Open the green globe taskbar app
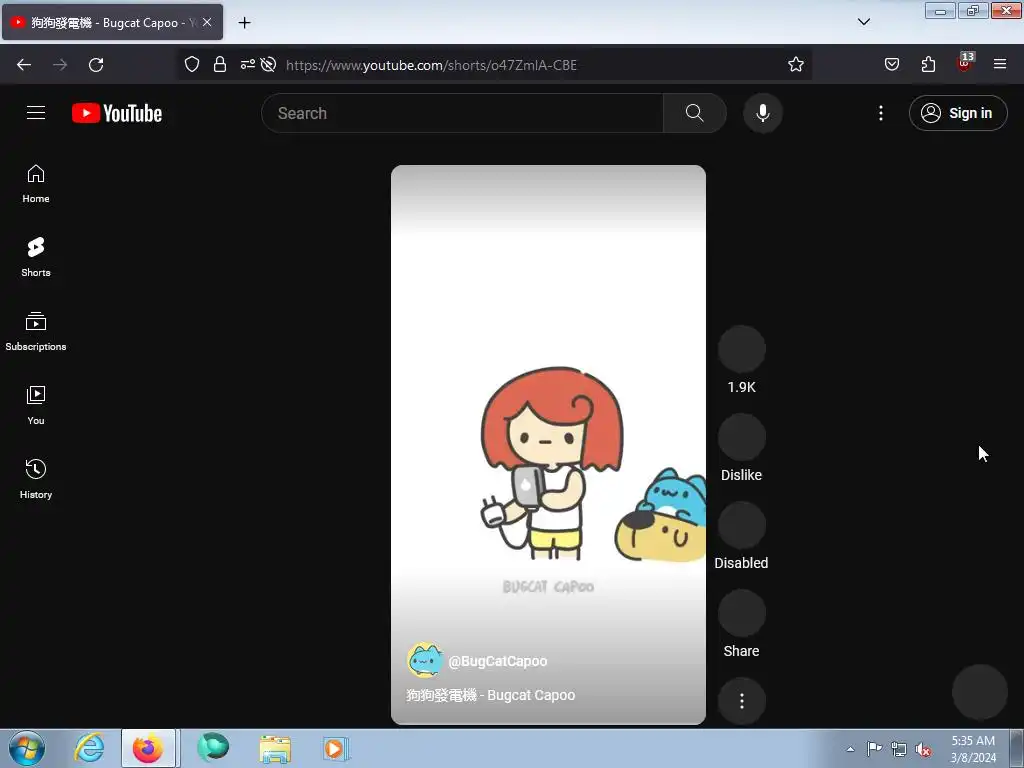Screen dimensions: 1024x768 click(x=213, y=748)
